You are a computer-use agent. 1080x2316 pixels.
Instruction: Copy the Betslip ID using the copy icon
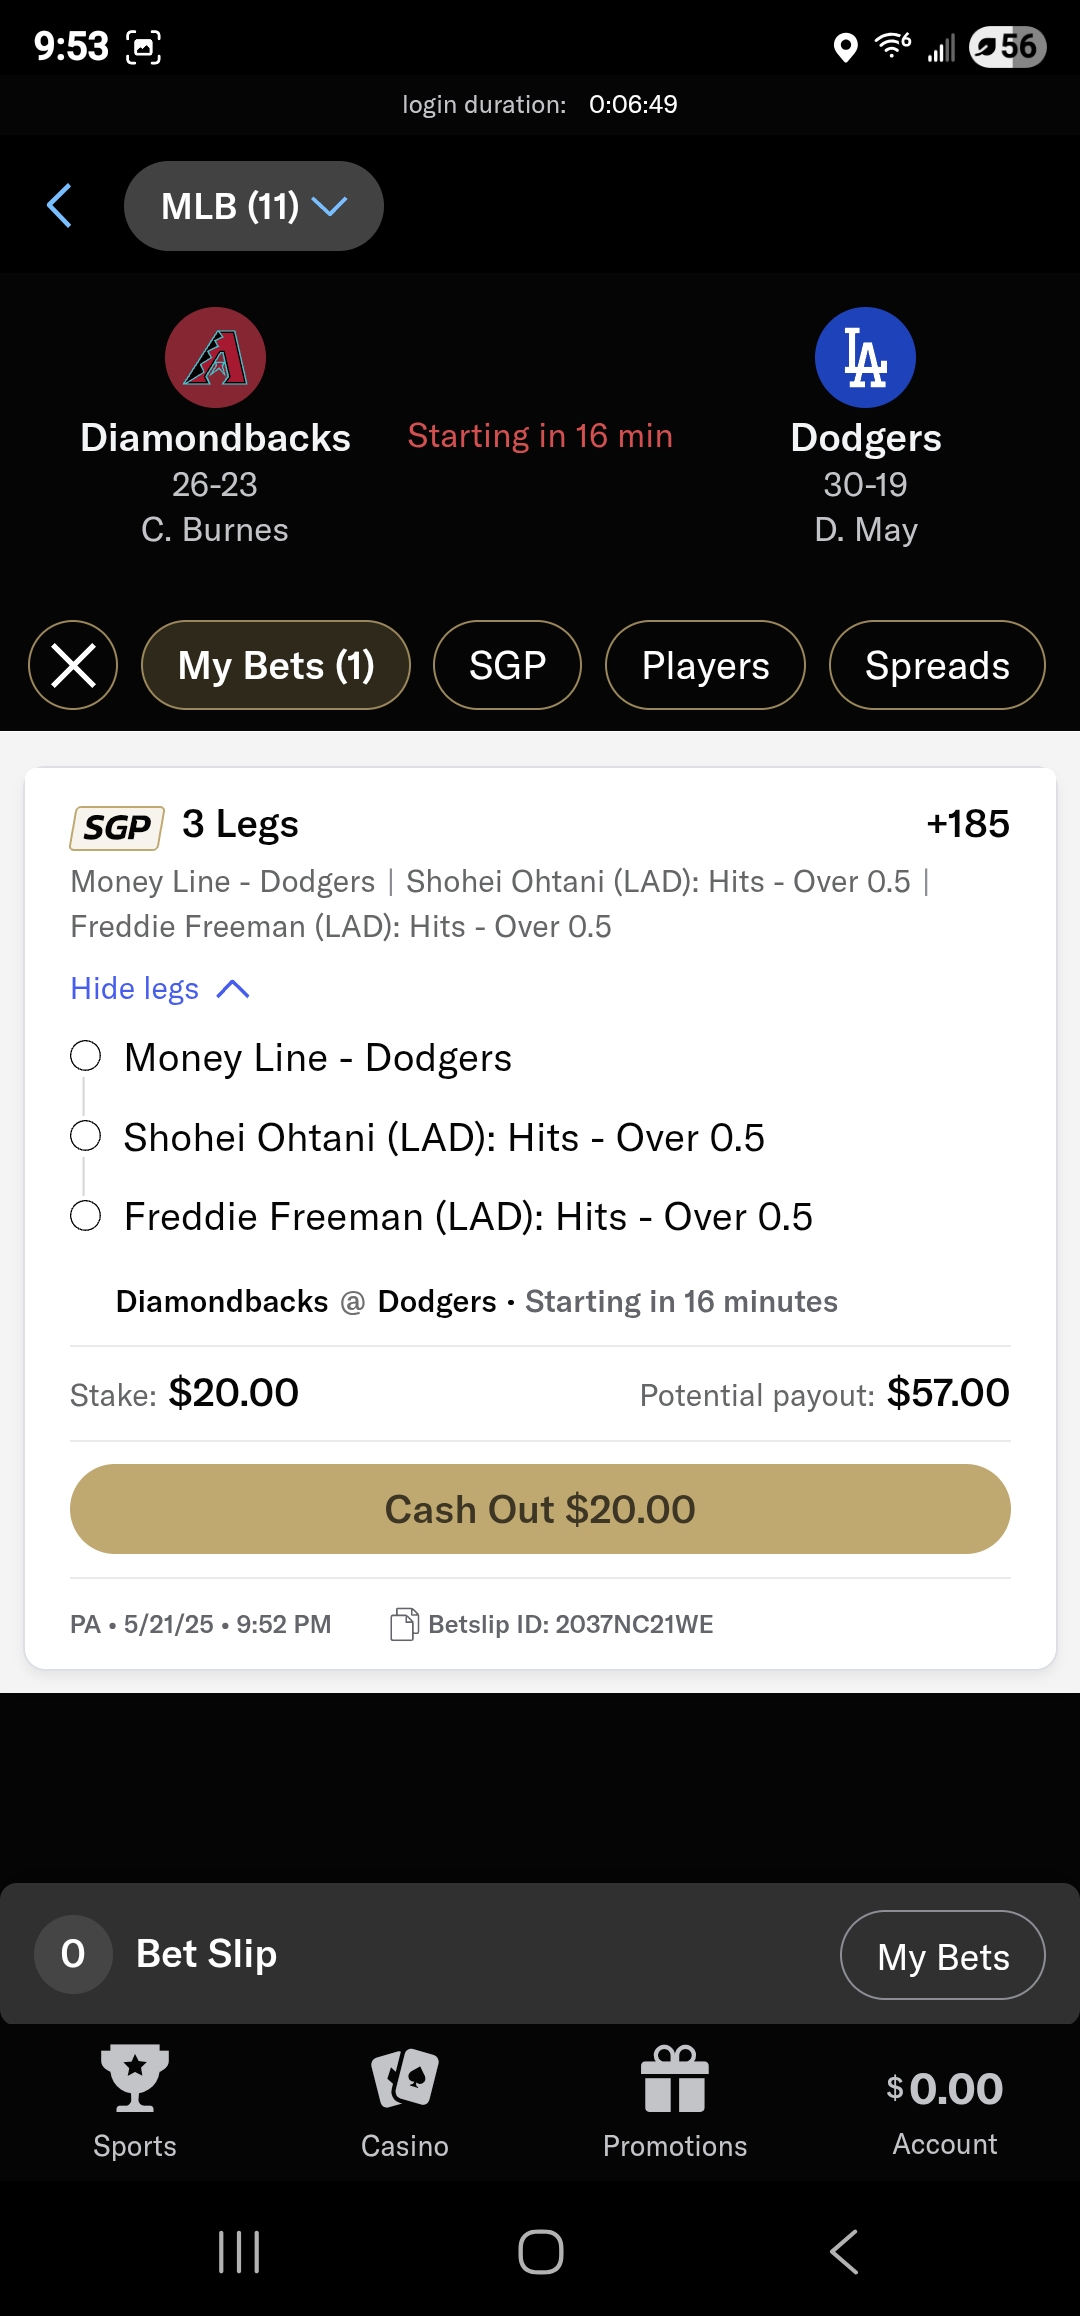coord(404,1624)
